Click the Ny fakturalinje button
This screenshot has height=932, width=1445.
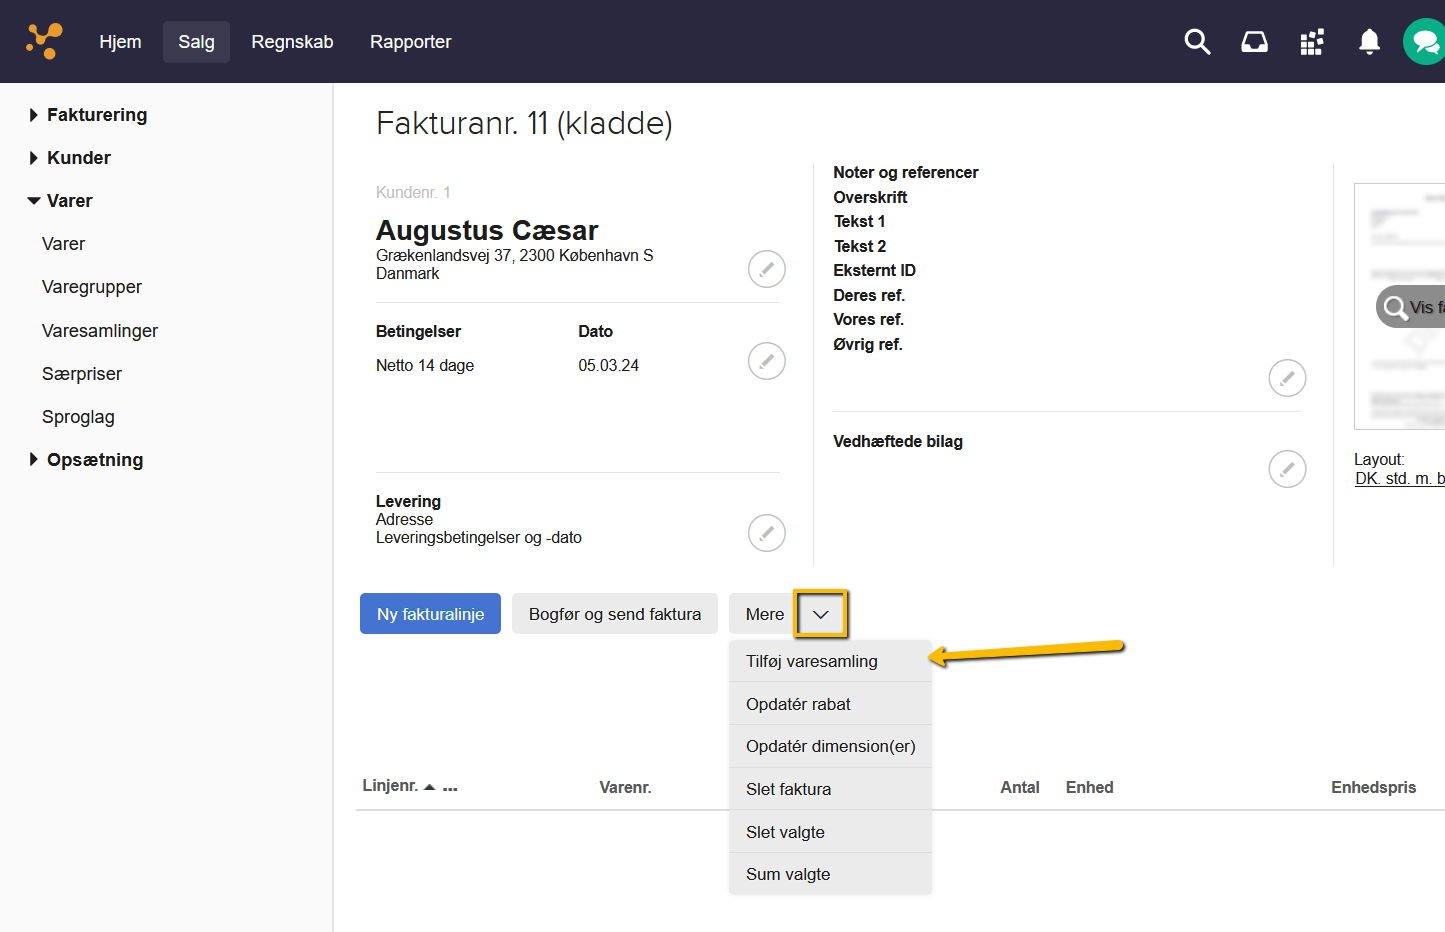(430, 614)
